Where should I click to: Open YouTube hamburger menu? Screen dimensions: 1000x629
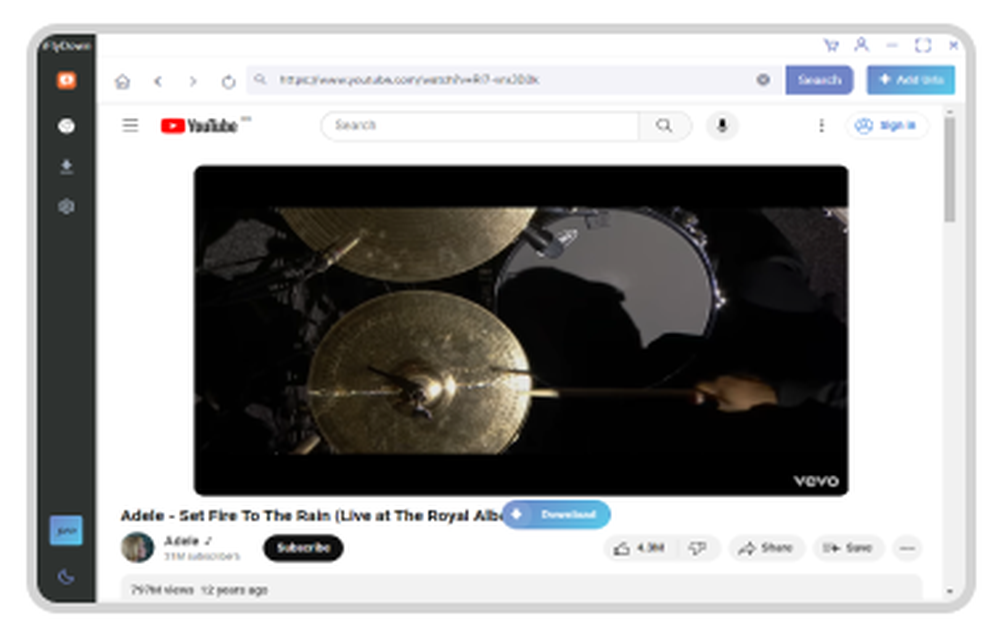(130, 125)
